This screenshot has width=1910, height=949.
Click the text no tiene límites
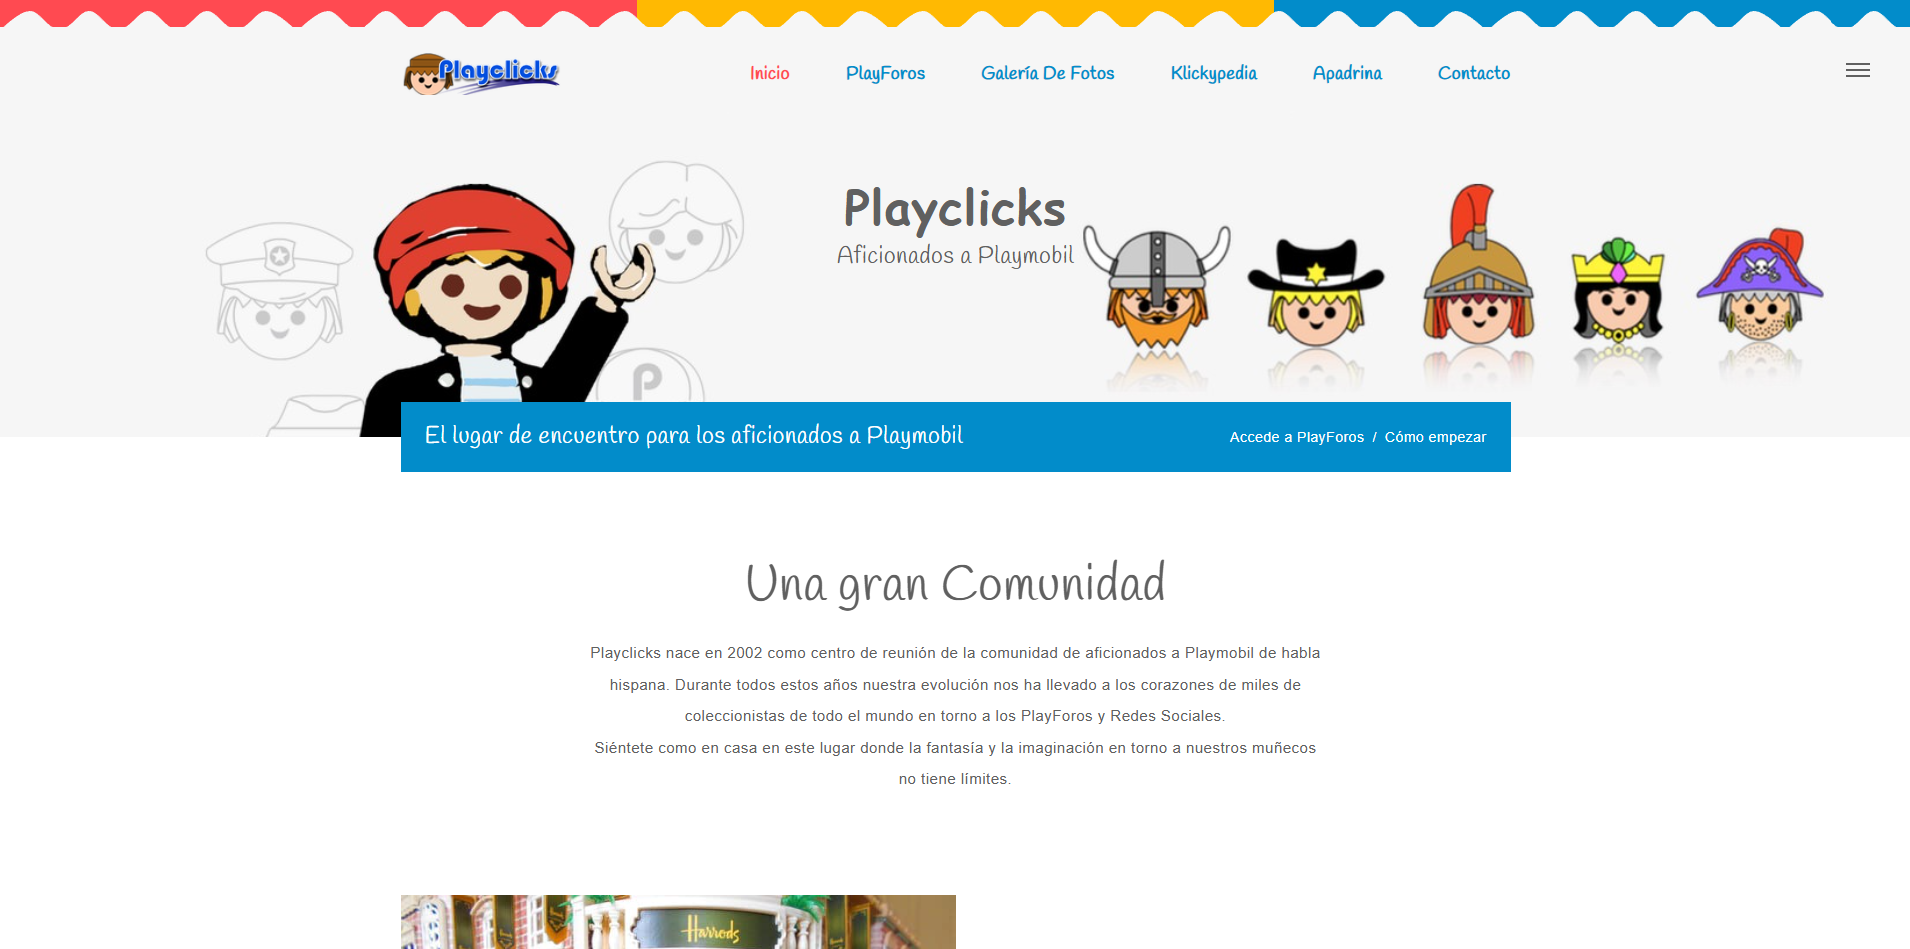click(955, 779)
